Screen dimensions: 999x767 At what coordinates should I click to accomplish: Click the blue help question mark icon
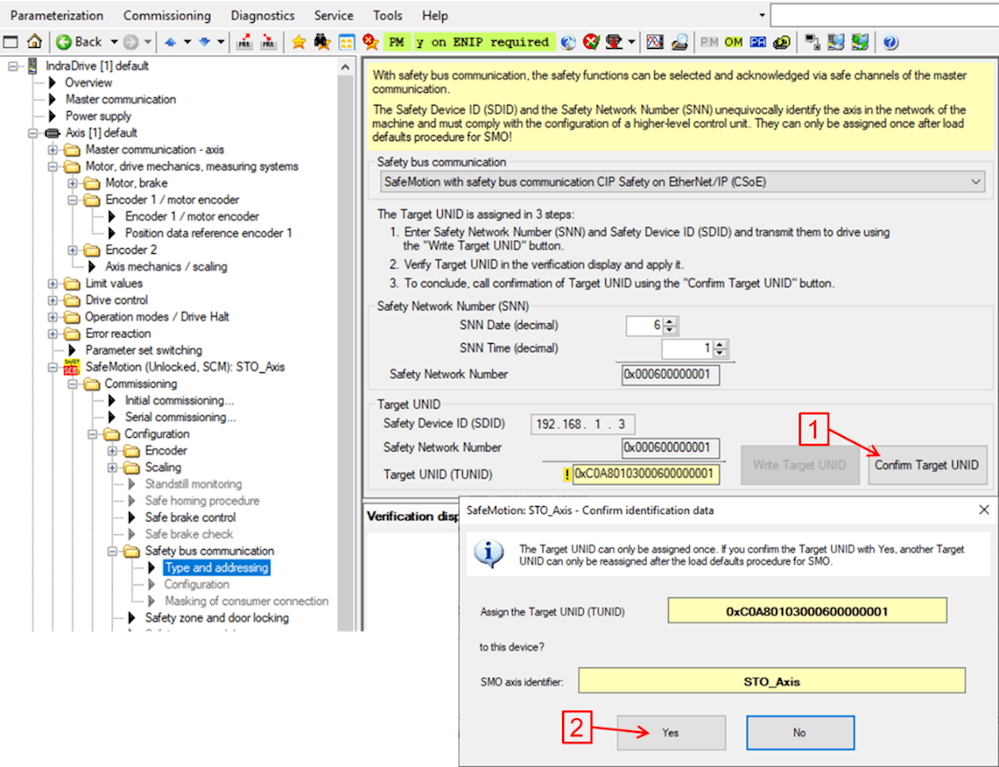[891, 42]
